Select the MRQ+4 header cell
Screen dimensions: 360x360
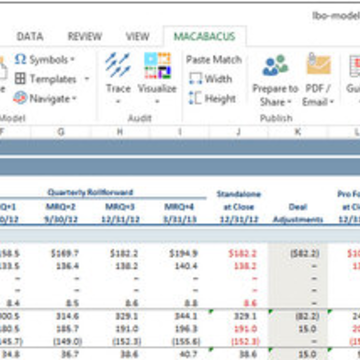pyautogui.click(x=179, y=207)
